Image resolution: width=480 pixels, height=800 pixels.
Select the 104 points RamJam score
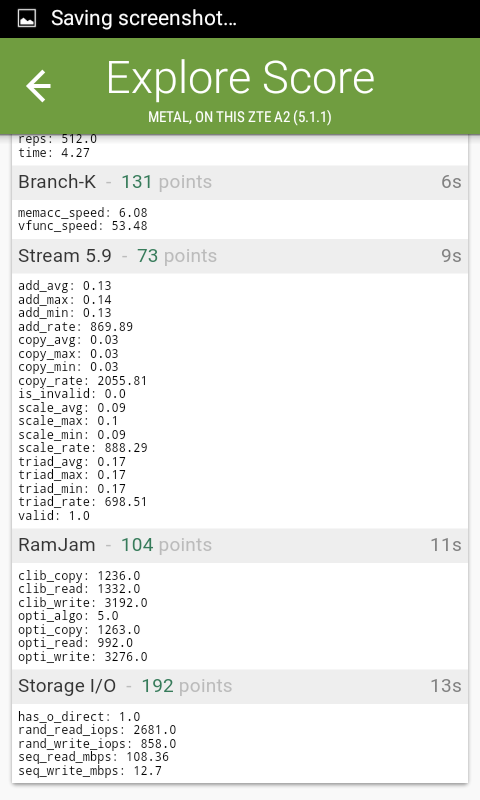tap(166, 545)
